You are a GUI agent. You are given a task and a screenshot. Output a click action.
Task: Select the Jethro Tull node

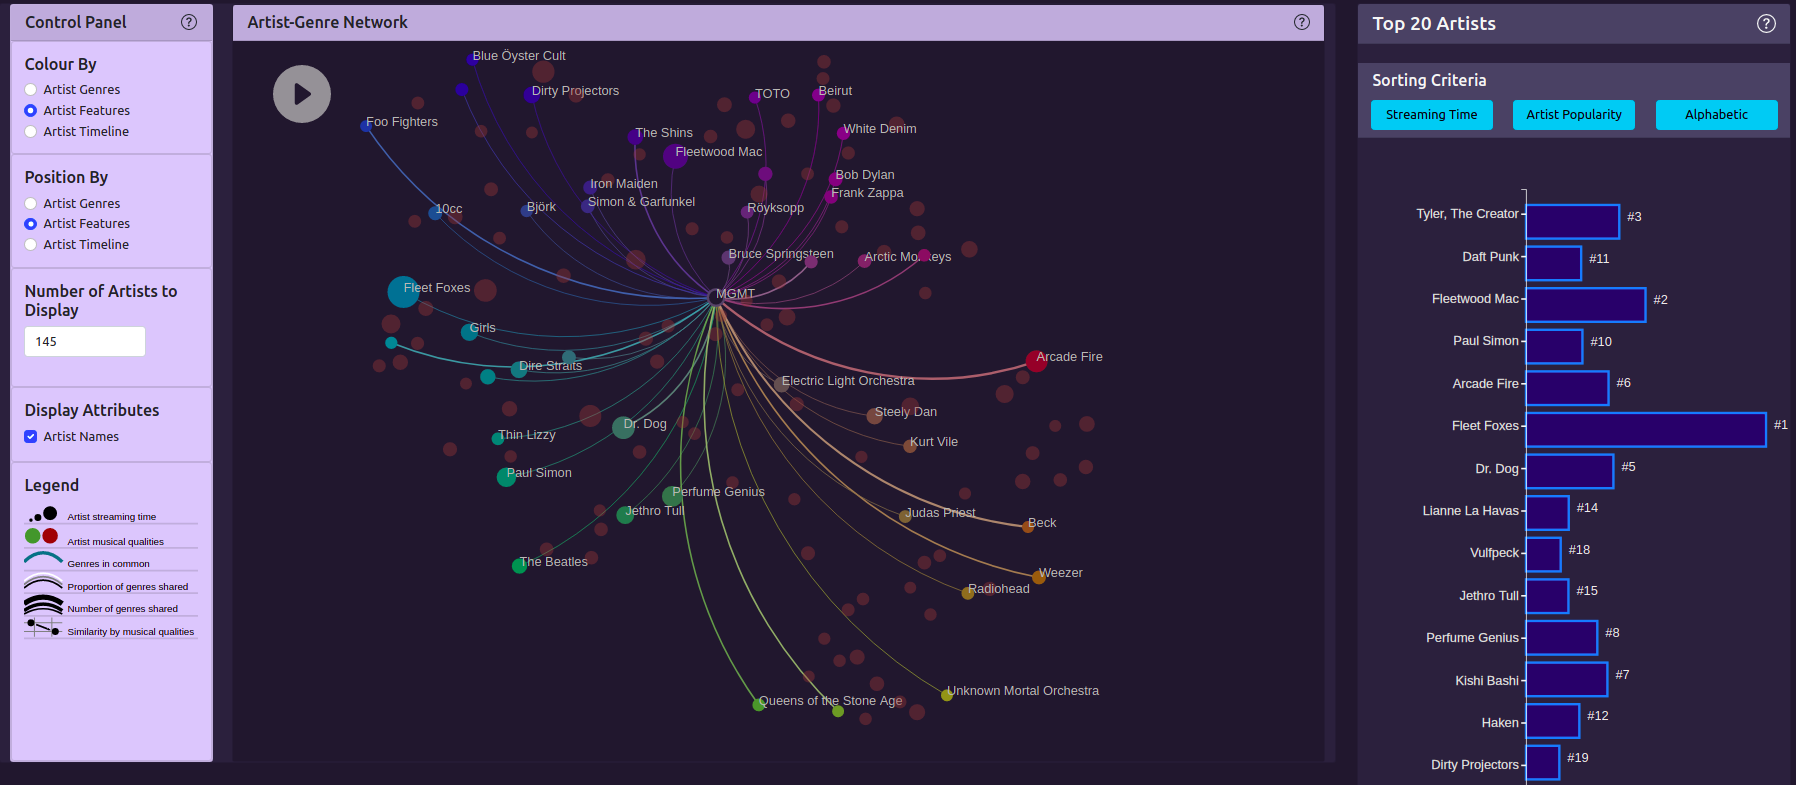click(625, 515)
